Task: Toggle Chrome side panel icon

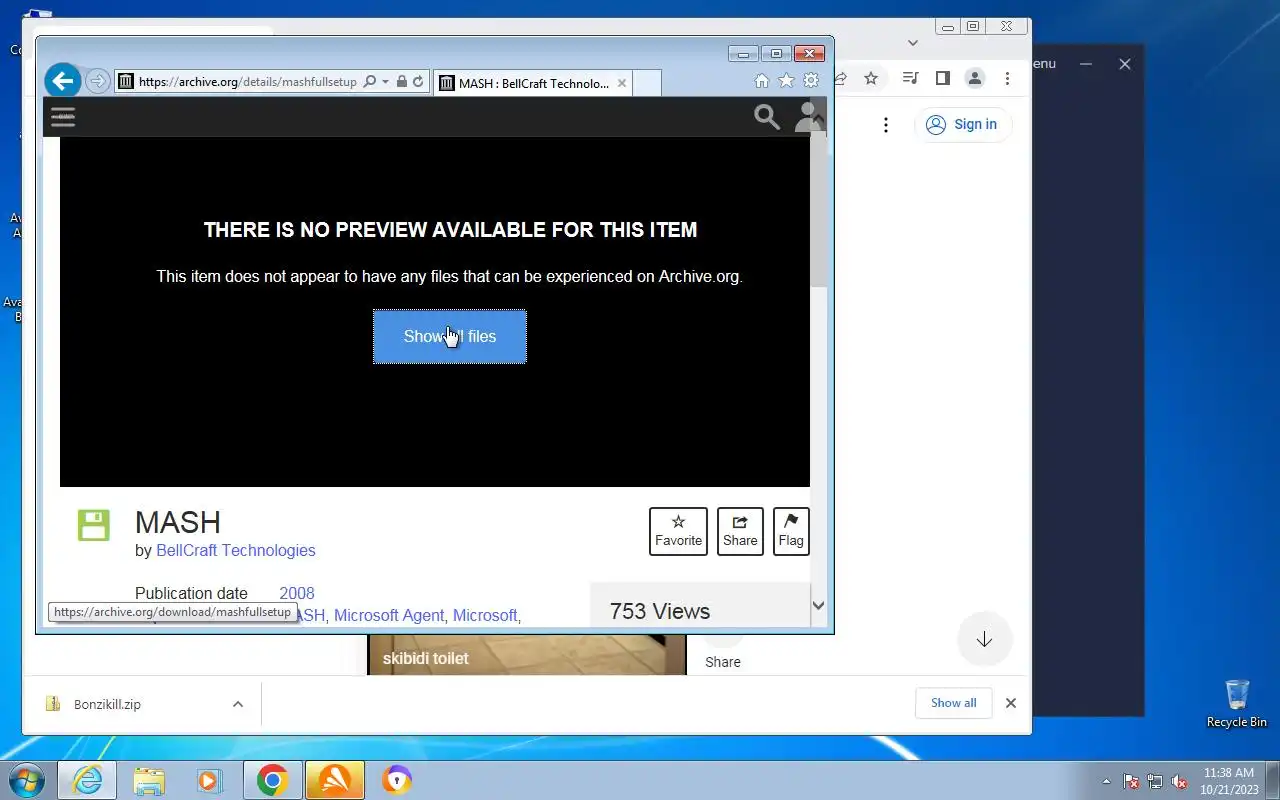Action: (x=942, y=78)
